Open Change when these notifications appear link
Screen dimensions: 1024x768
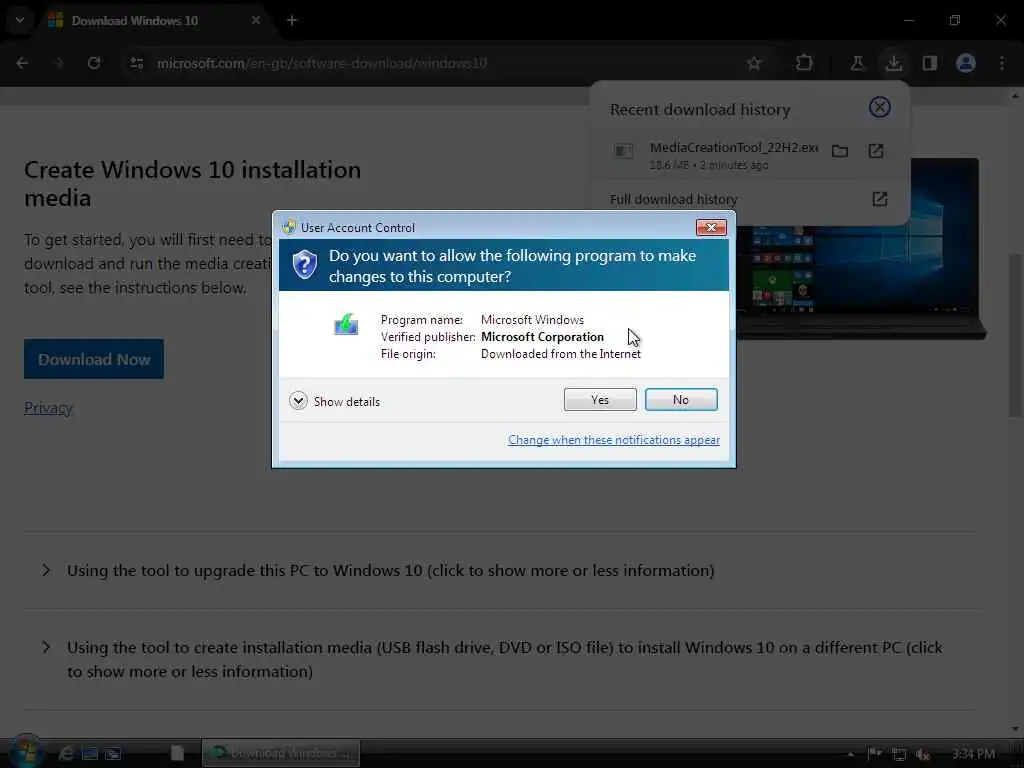tap(613, 440)
